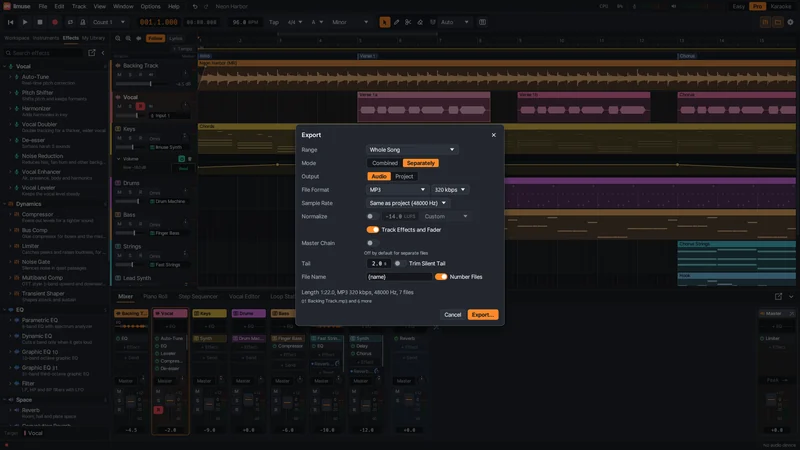Toggle the loop playback icon
Screen dimensions: 800x450
tap(70, 22)
